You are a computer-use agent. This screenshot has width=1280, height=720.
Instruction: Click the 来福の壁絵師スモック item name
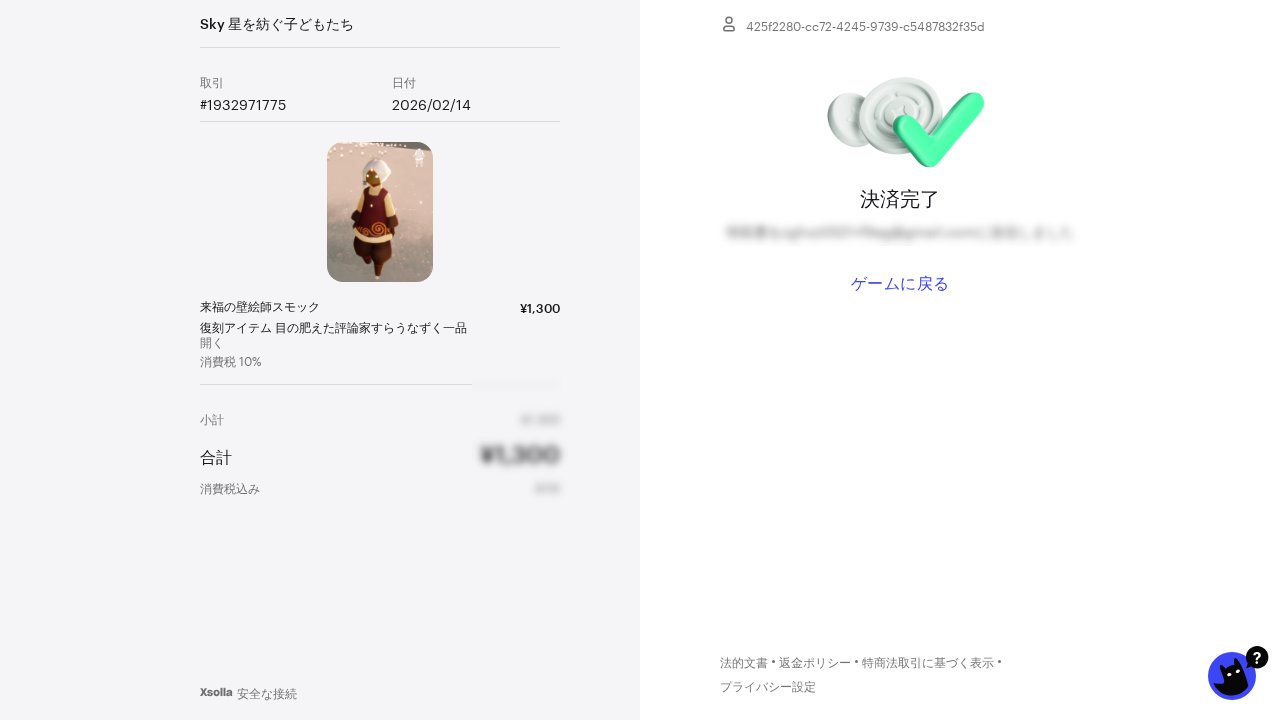click(260, 307)
